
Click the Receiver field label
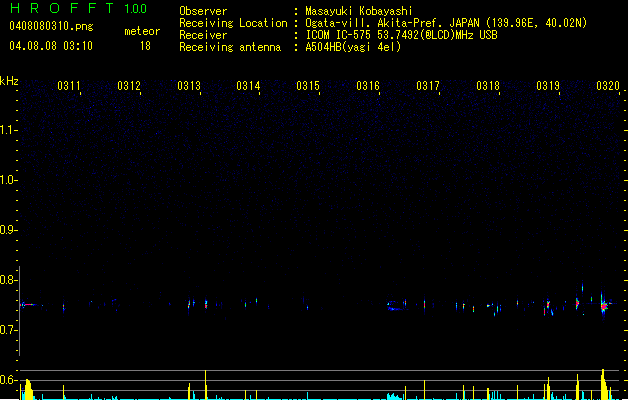tap(203, 35)
